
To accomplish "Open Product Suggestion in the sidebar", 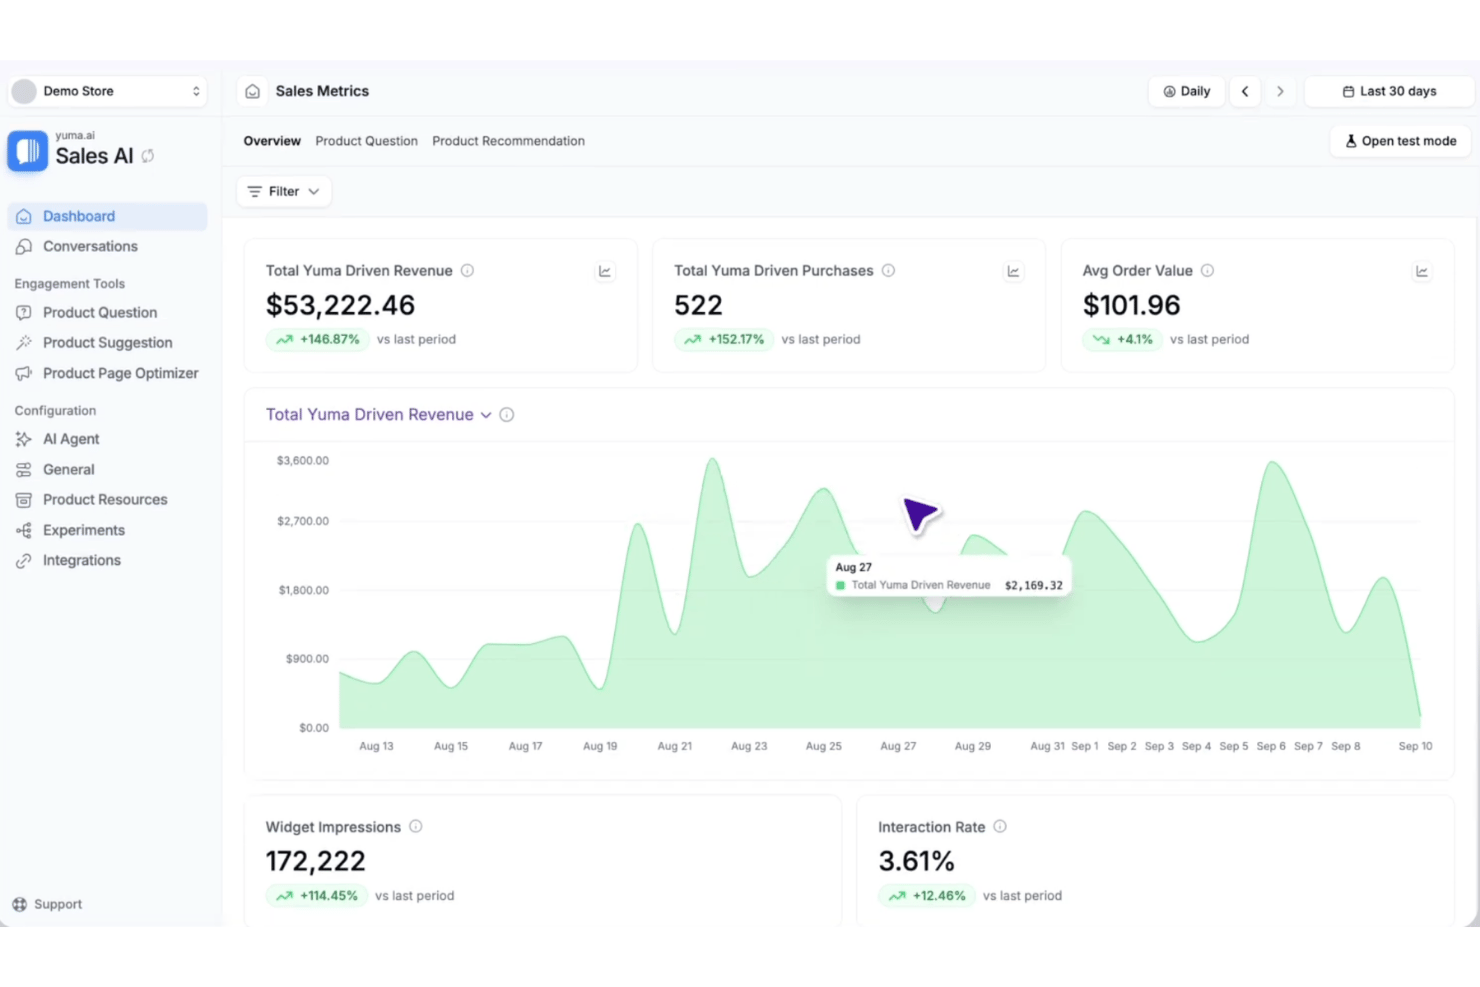I will tap(107, 342).
